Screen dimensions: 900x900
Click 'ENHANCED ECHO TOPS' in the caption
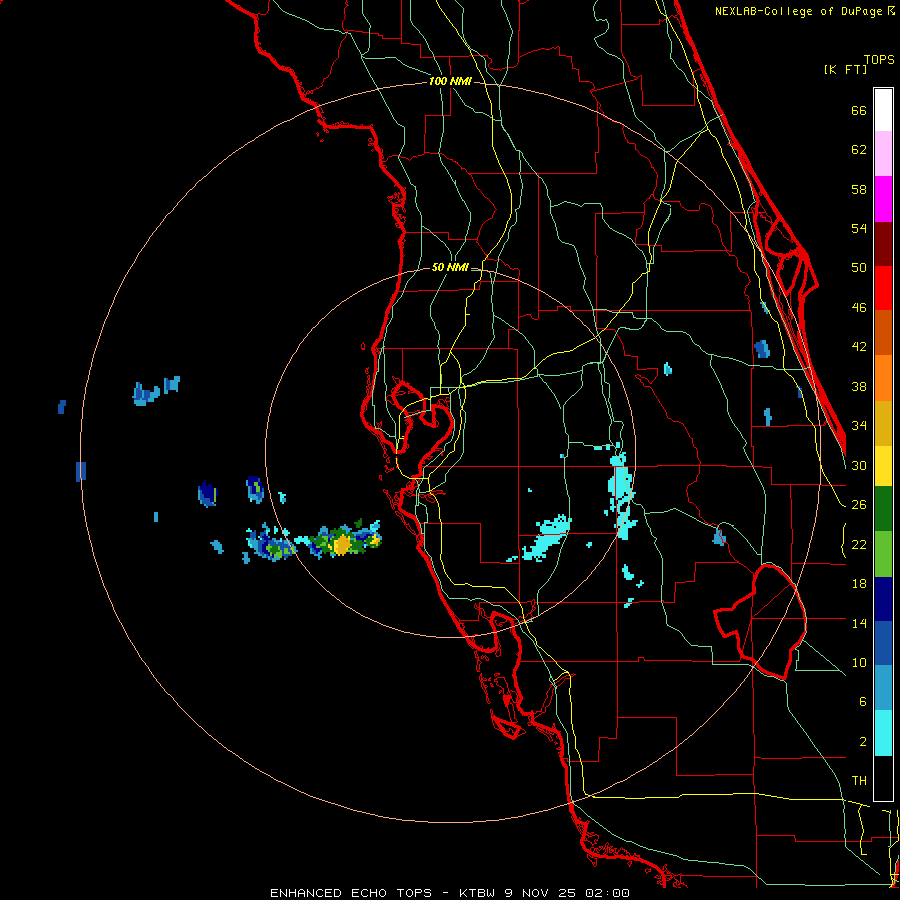pyautogui.click(x=351, y=893)
